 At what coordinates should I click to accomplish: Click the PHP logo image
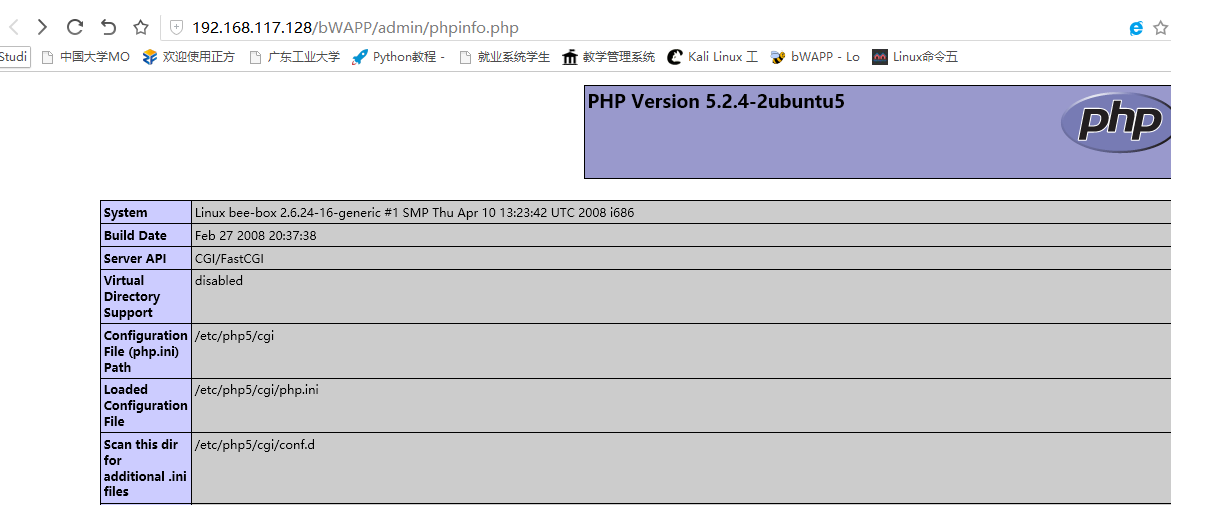1116,121
